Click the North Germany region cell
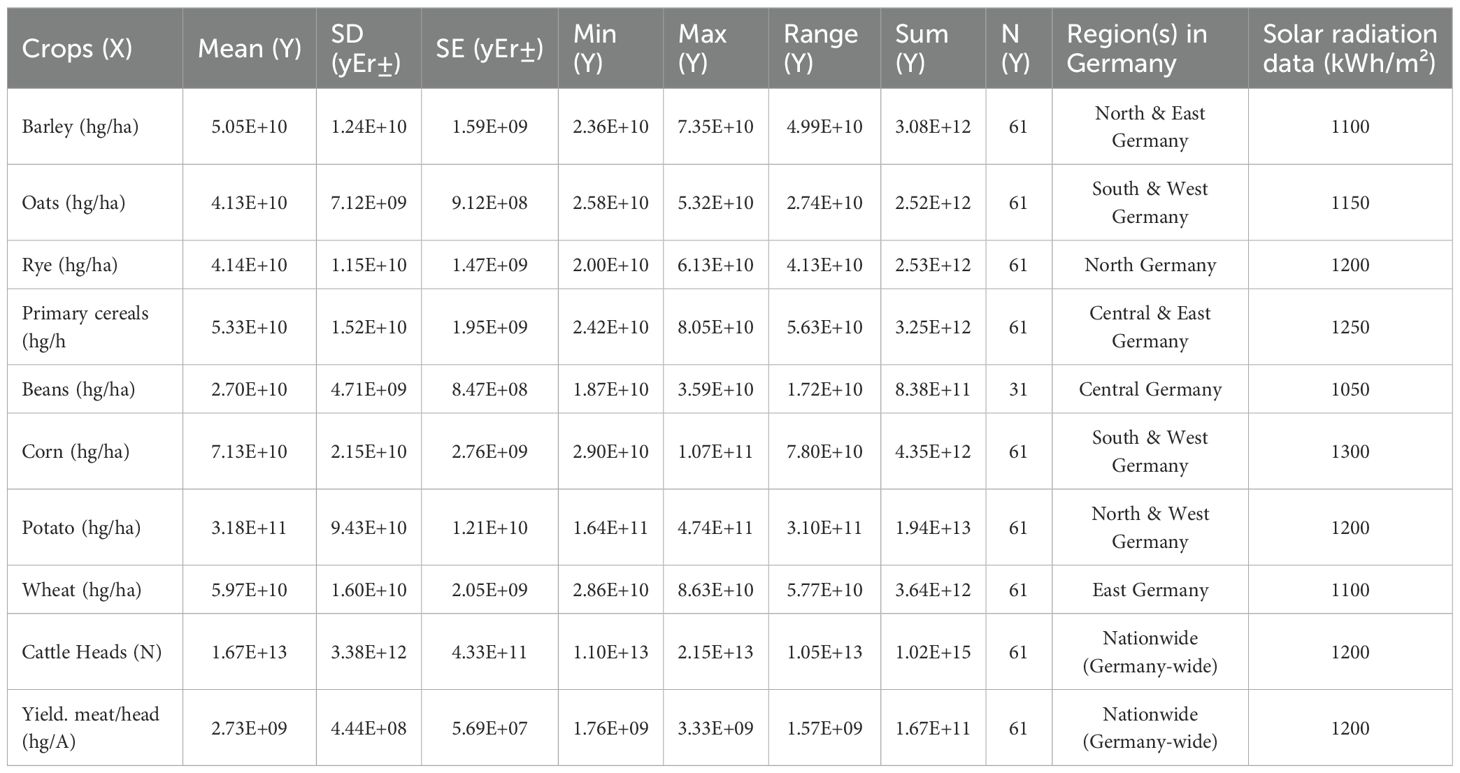 [1150, 265]
